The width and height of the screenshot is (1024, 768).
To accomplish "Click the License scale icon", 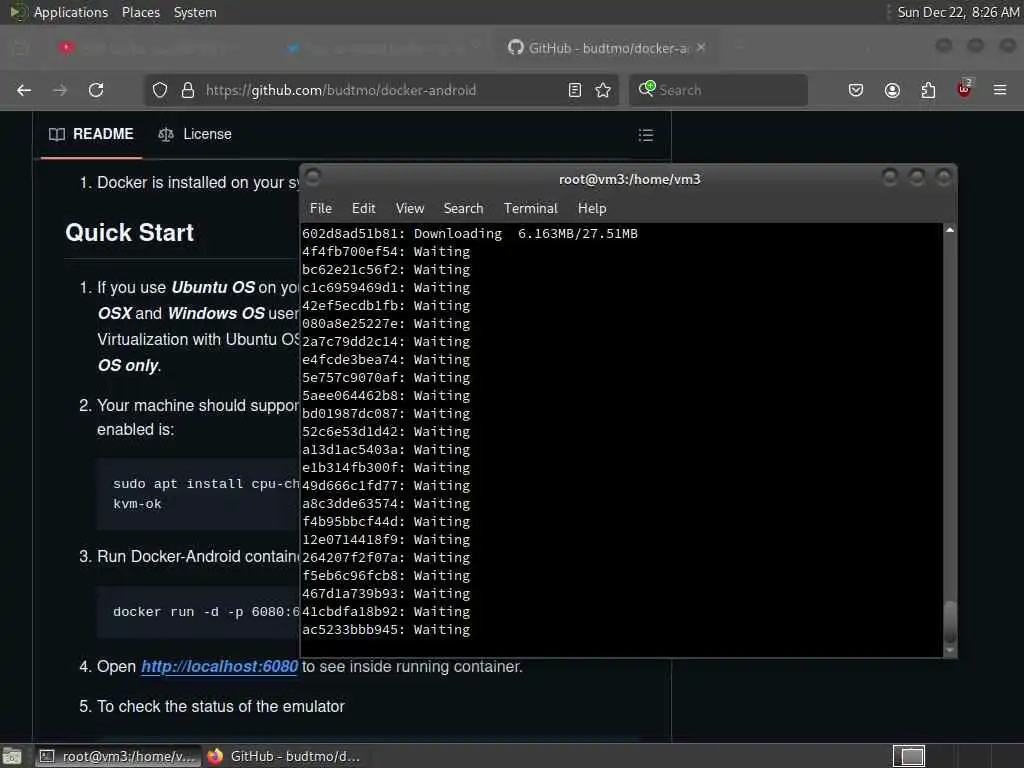I will pos(166,135).
